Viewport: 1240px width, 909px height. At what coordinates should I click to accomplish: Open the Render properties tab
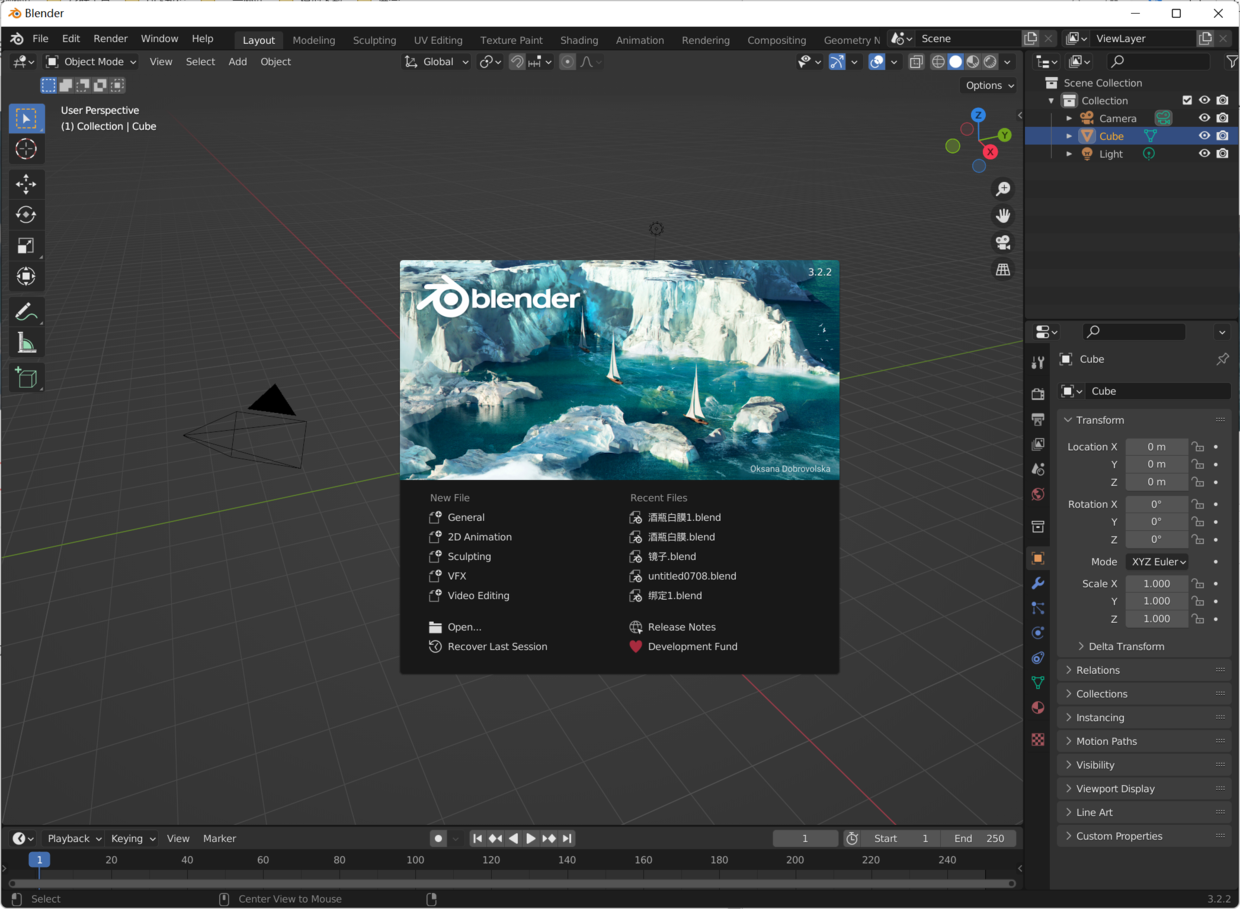coord(1037,394)
